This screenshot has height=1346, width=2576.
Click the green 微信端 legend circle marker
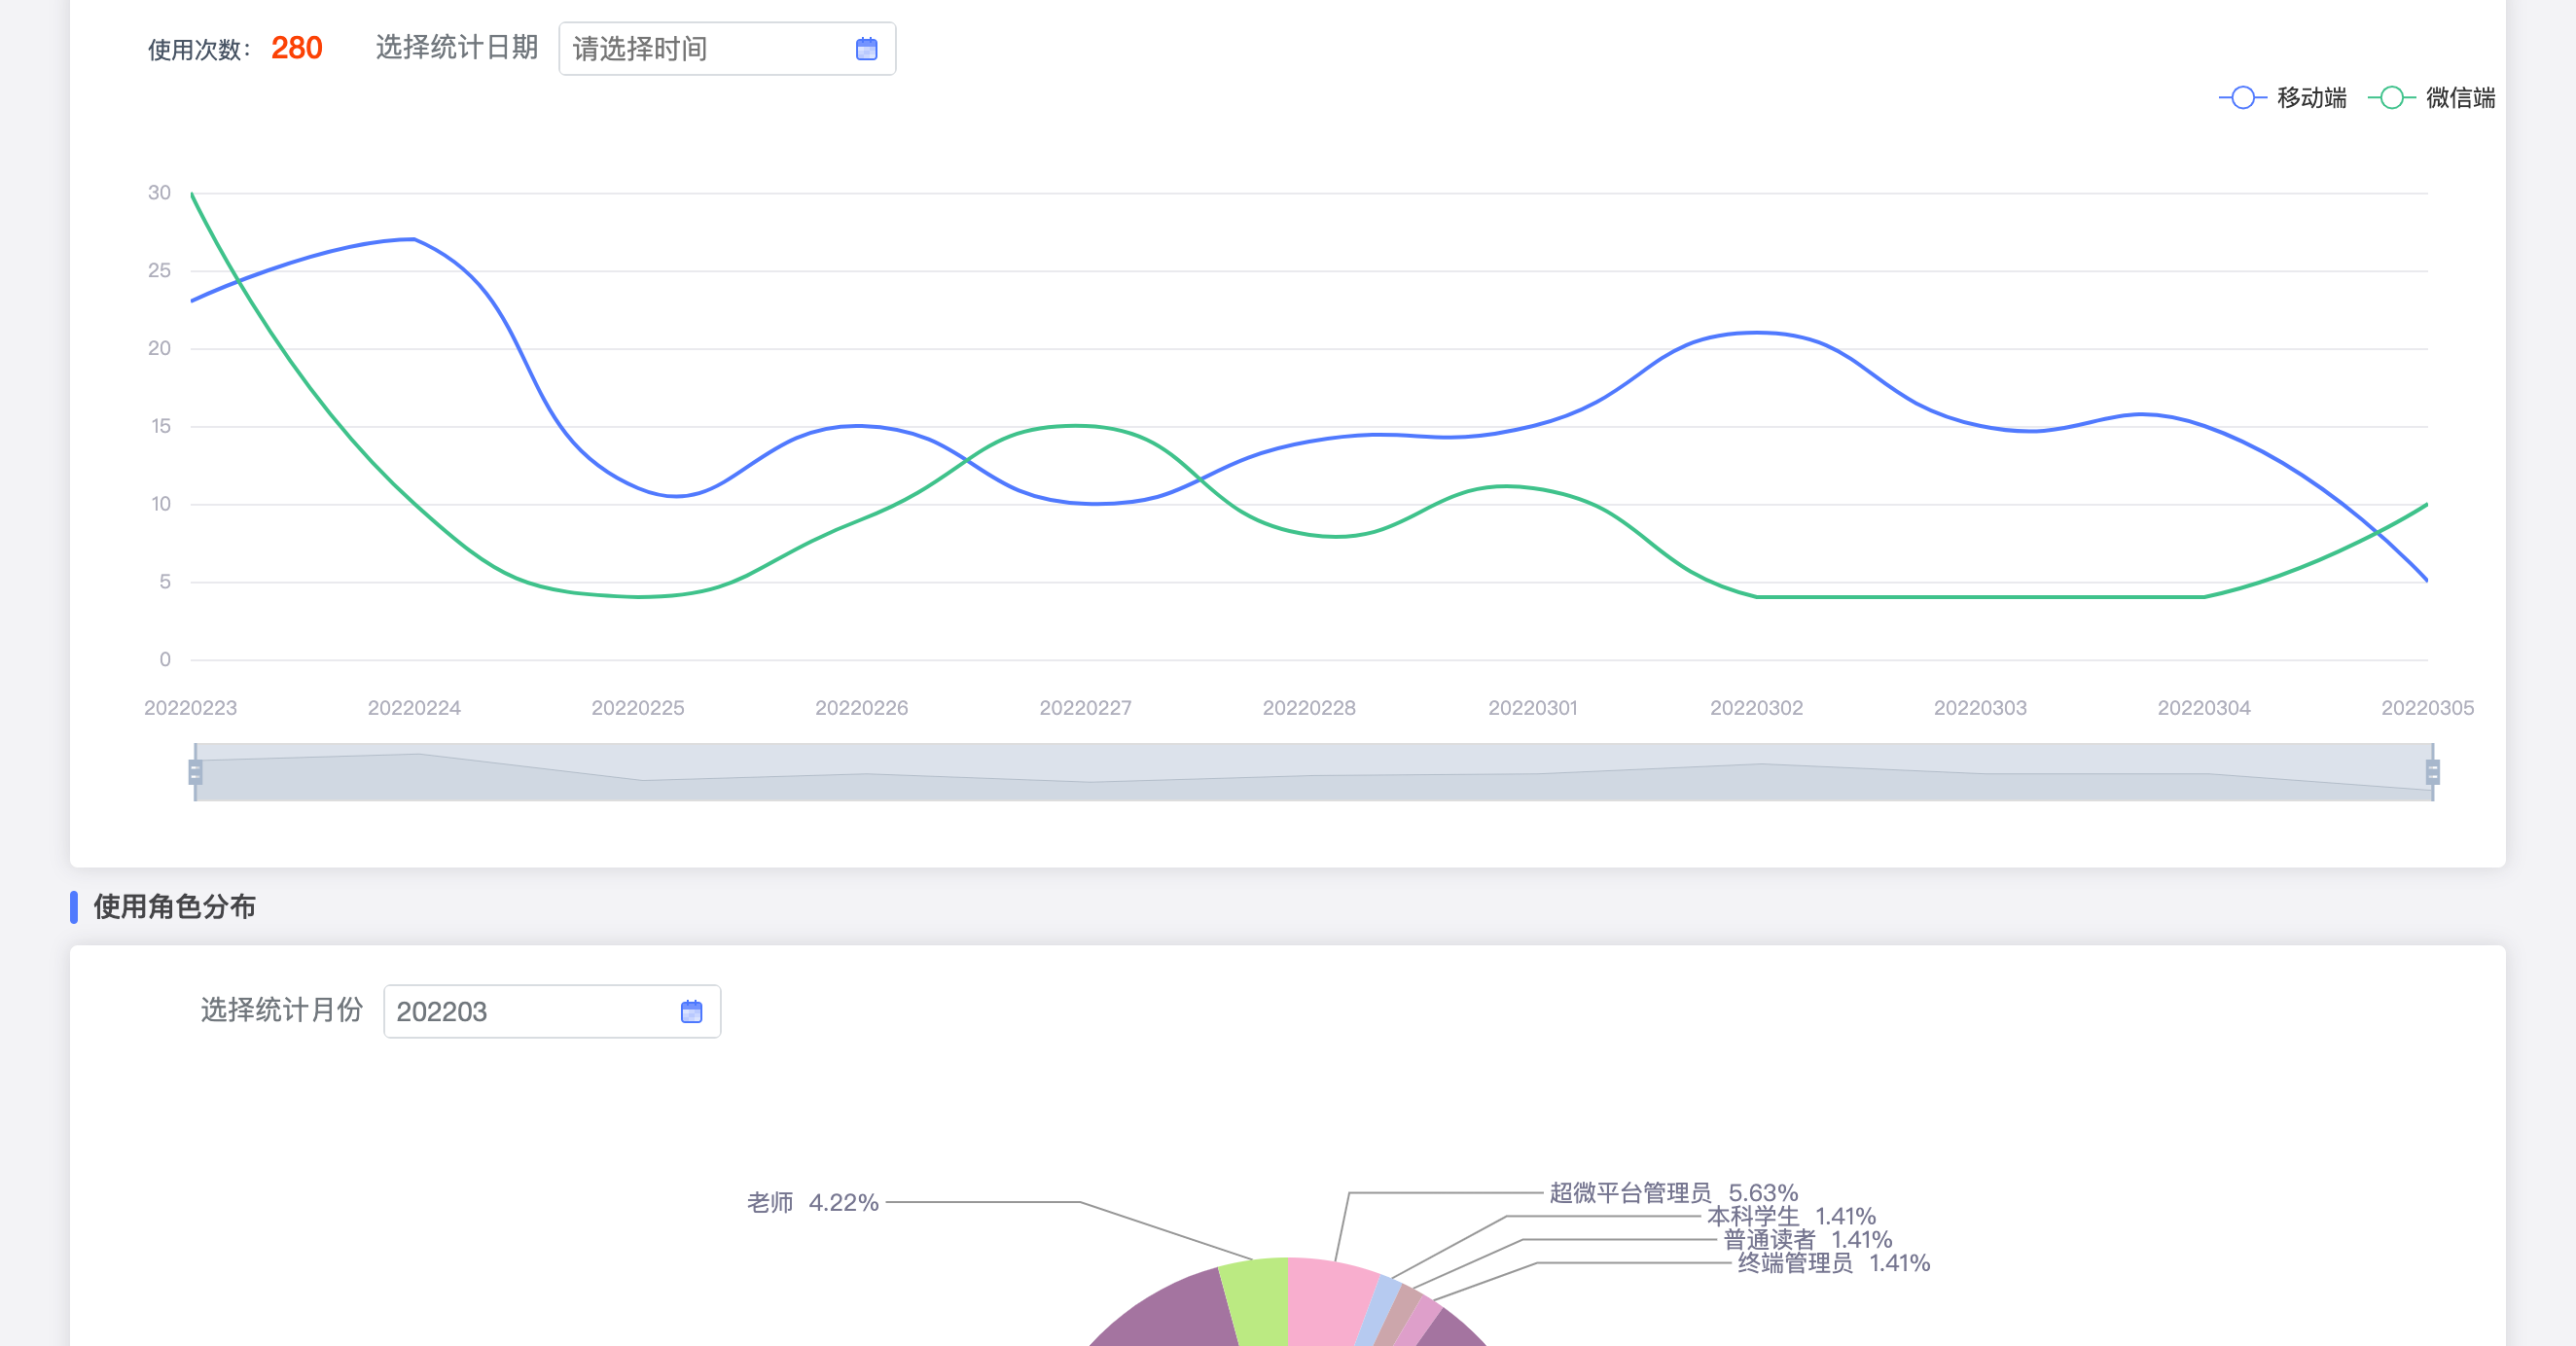pyautogui.click(x=2391, y=98)
